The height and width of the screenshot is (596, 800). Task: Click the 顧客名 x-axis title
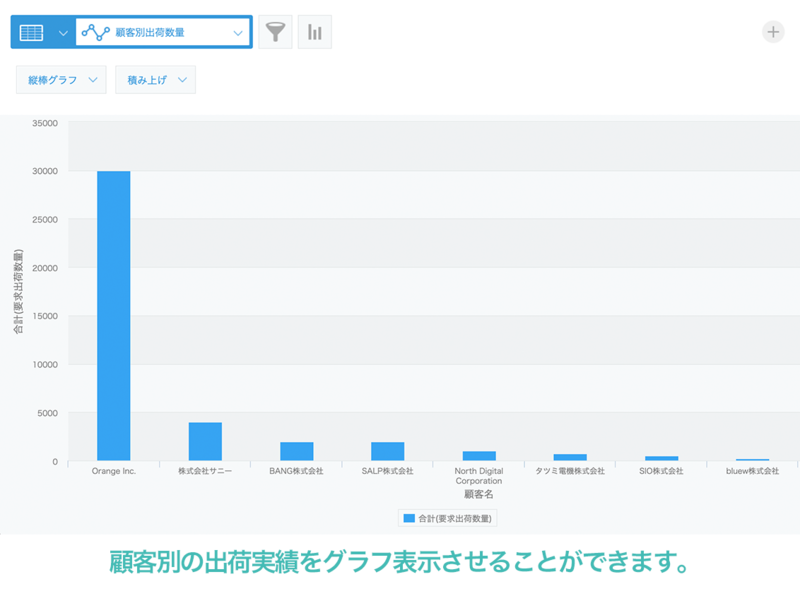(479, 494)
